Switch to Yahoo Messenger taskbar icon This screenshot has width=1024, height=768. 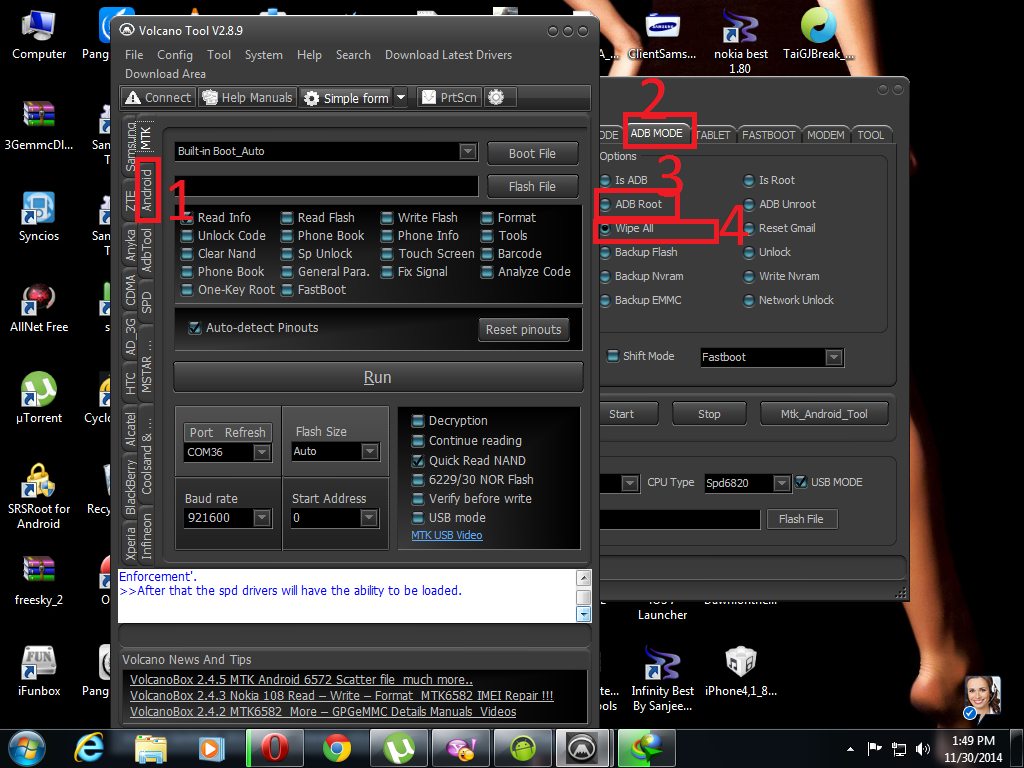pos(460,748)
